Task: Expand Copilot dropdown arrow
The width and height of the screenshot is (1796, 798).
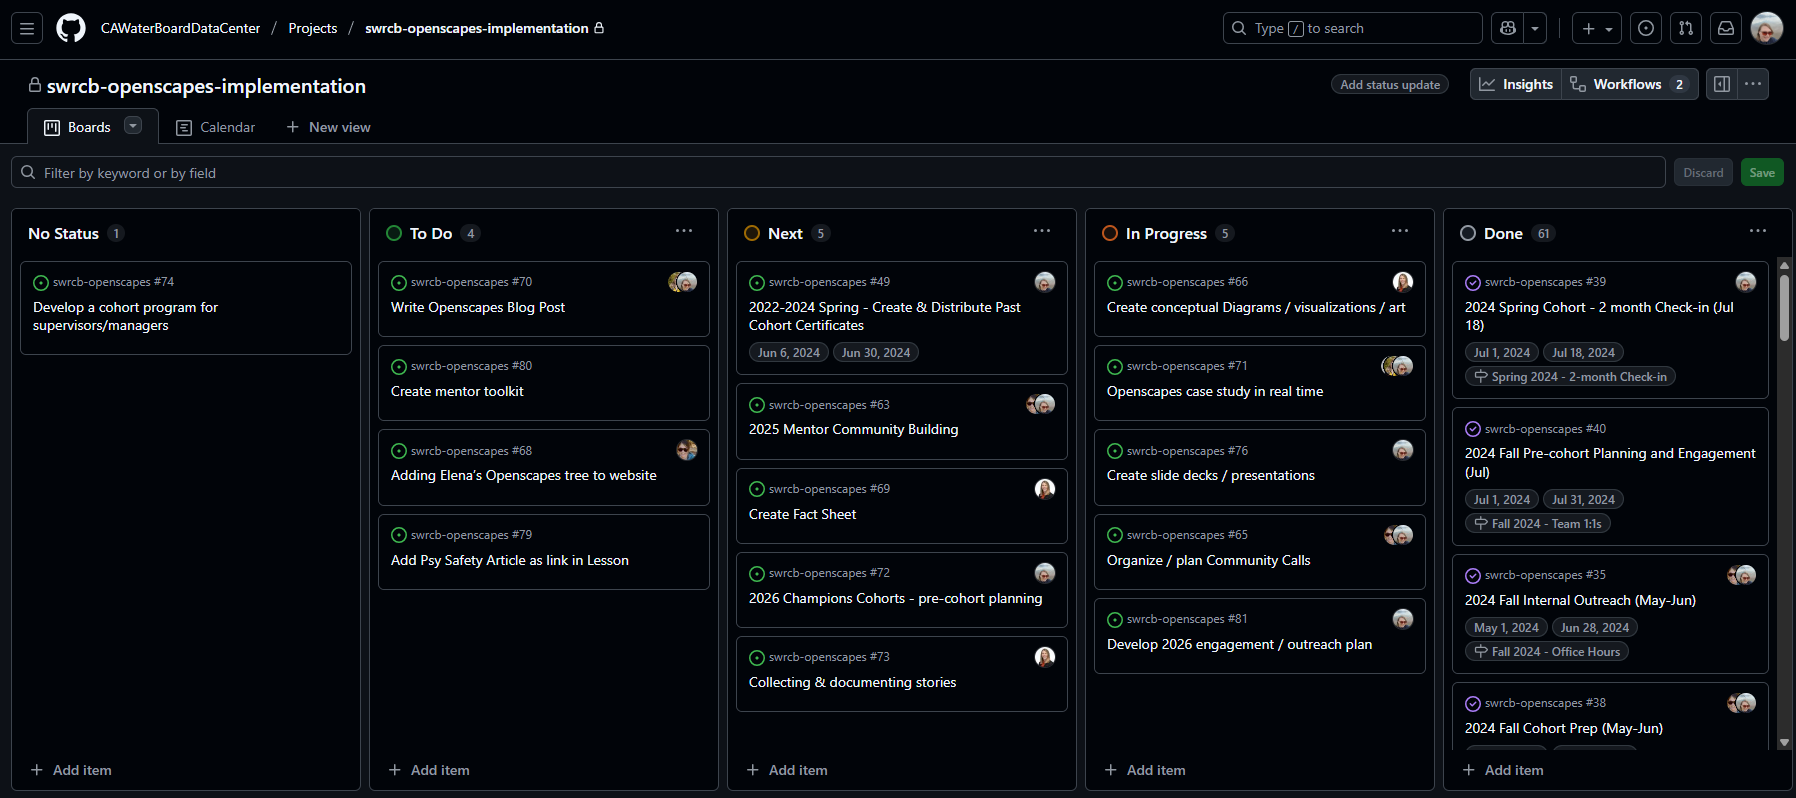Action: pyautogui.click(x=1535, y=28)
